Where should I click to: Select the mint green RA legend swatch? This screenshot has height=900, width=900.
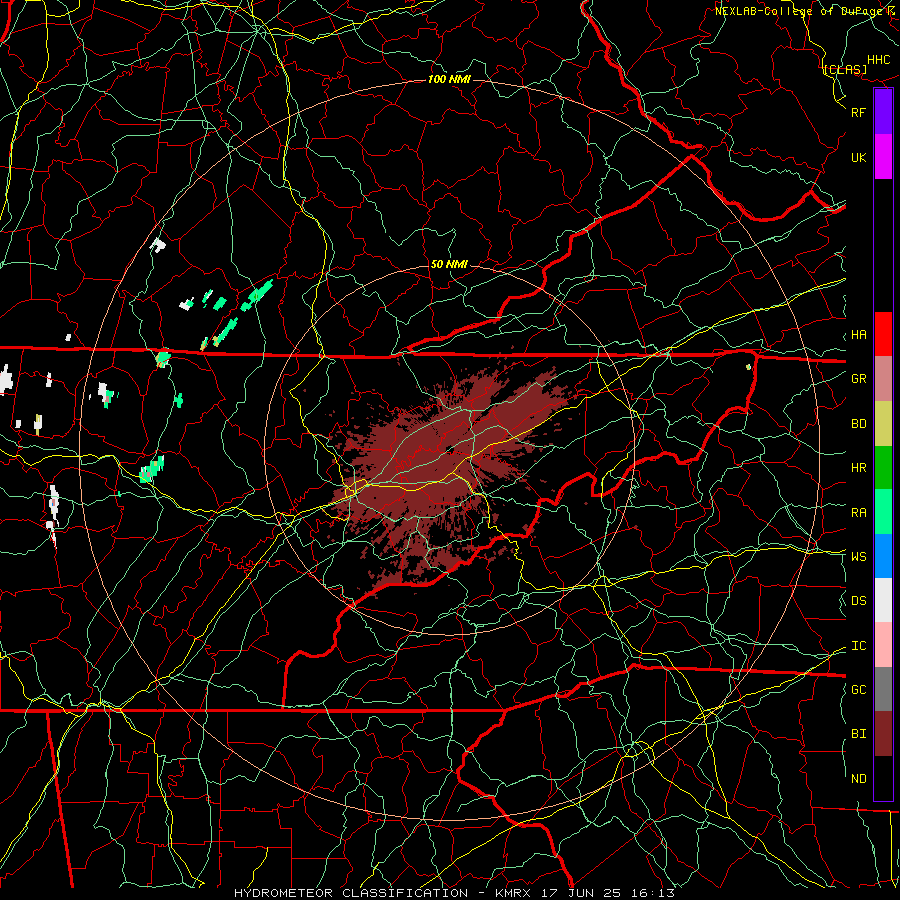tap(883, 512)
